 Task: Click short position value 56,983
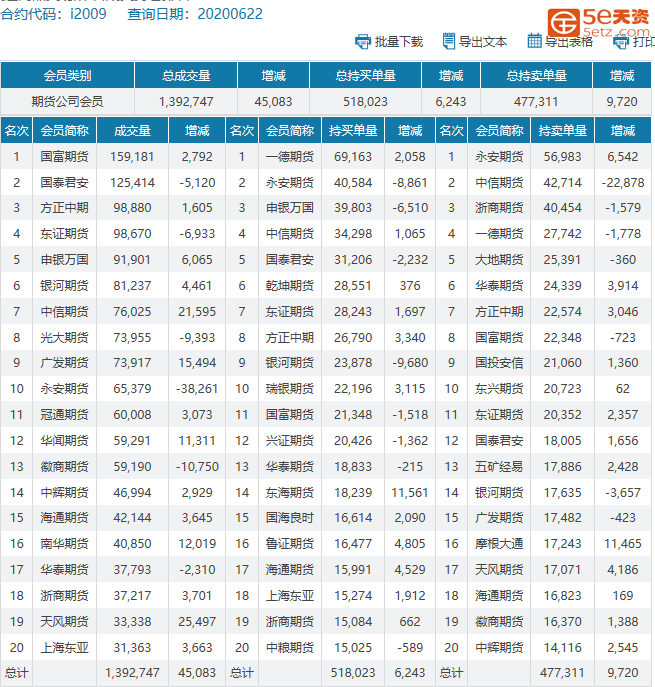pyautogui.click(x=563, y=156)
